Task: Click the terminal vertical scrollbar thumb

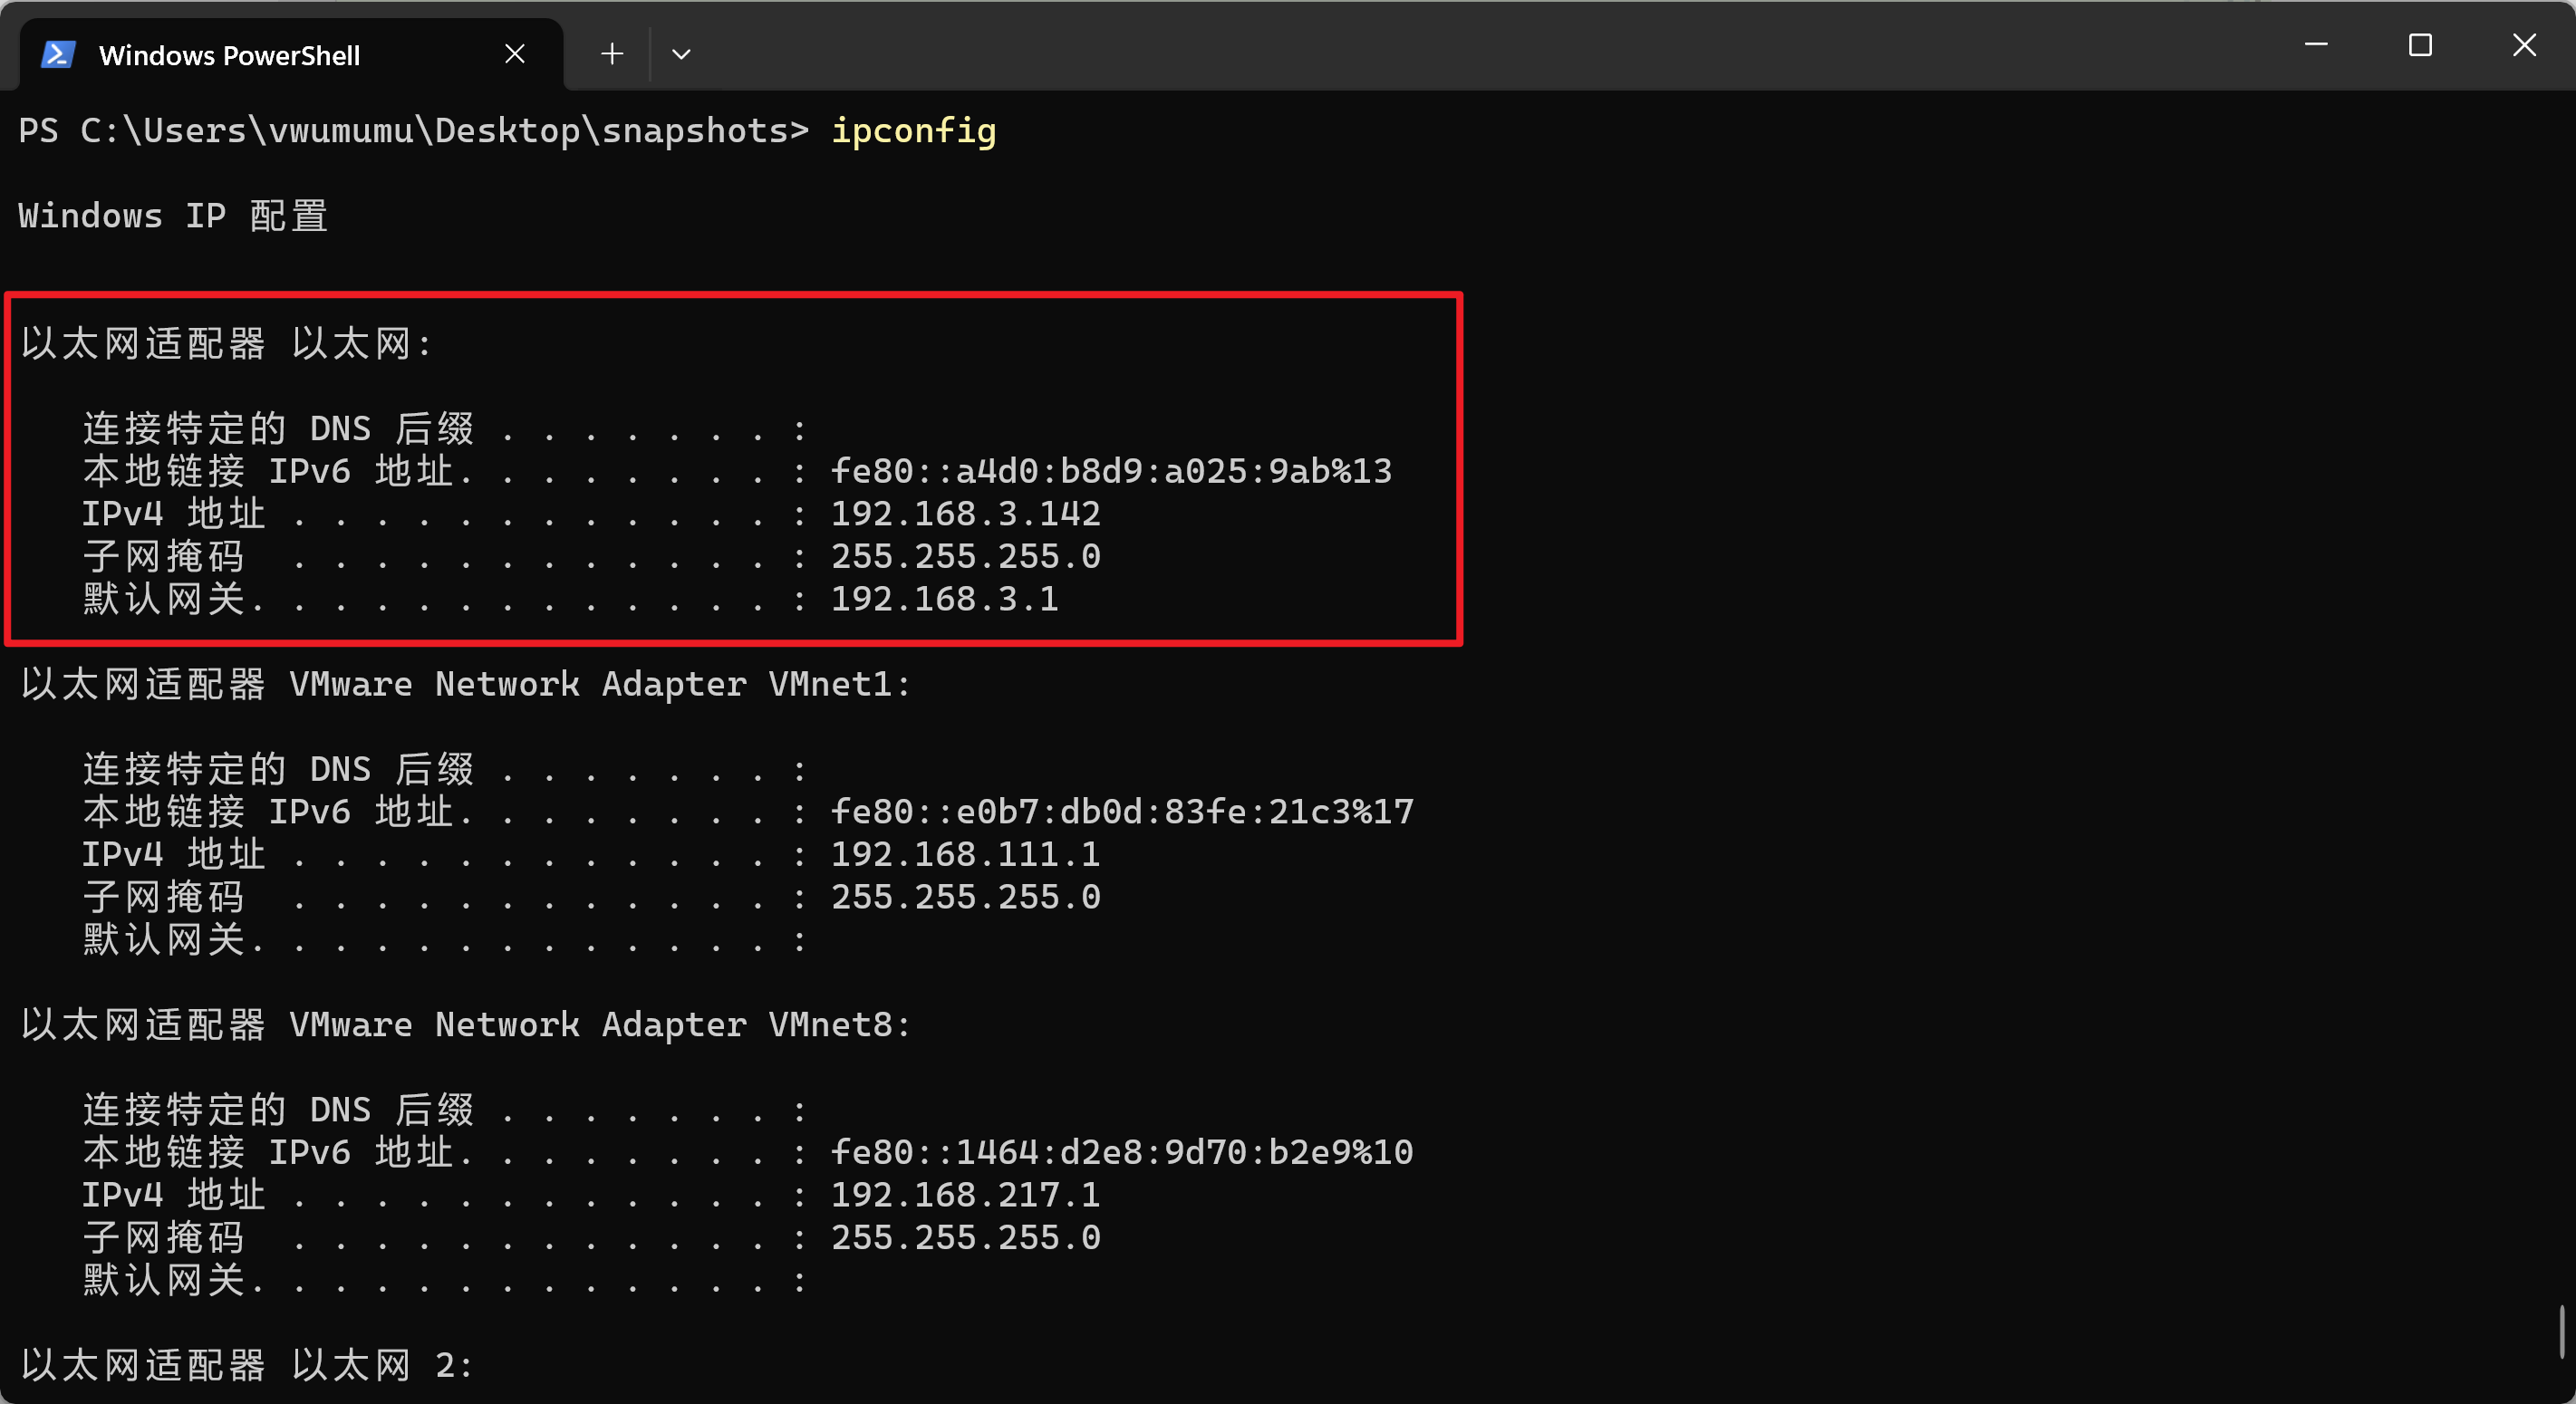Action: click(x=2562, y=1331)
